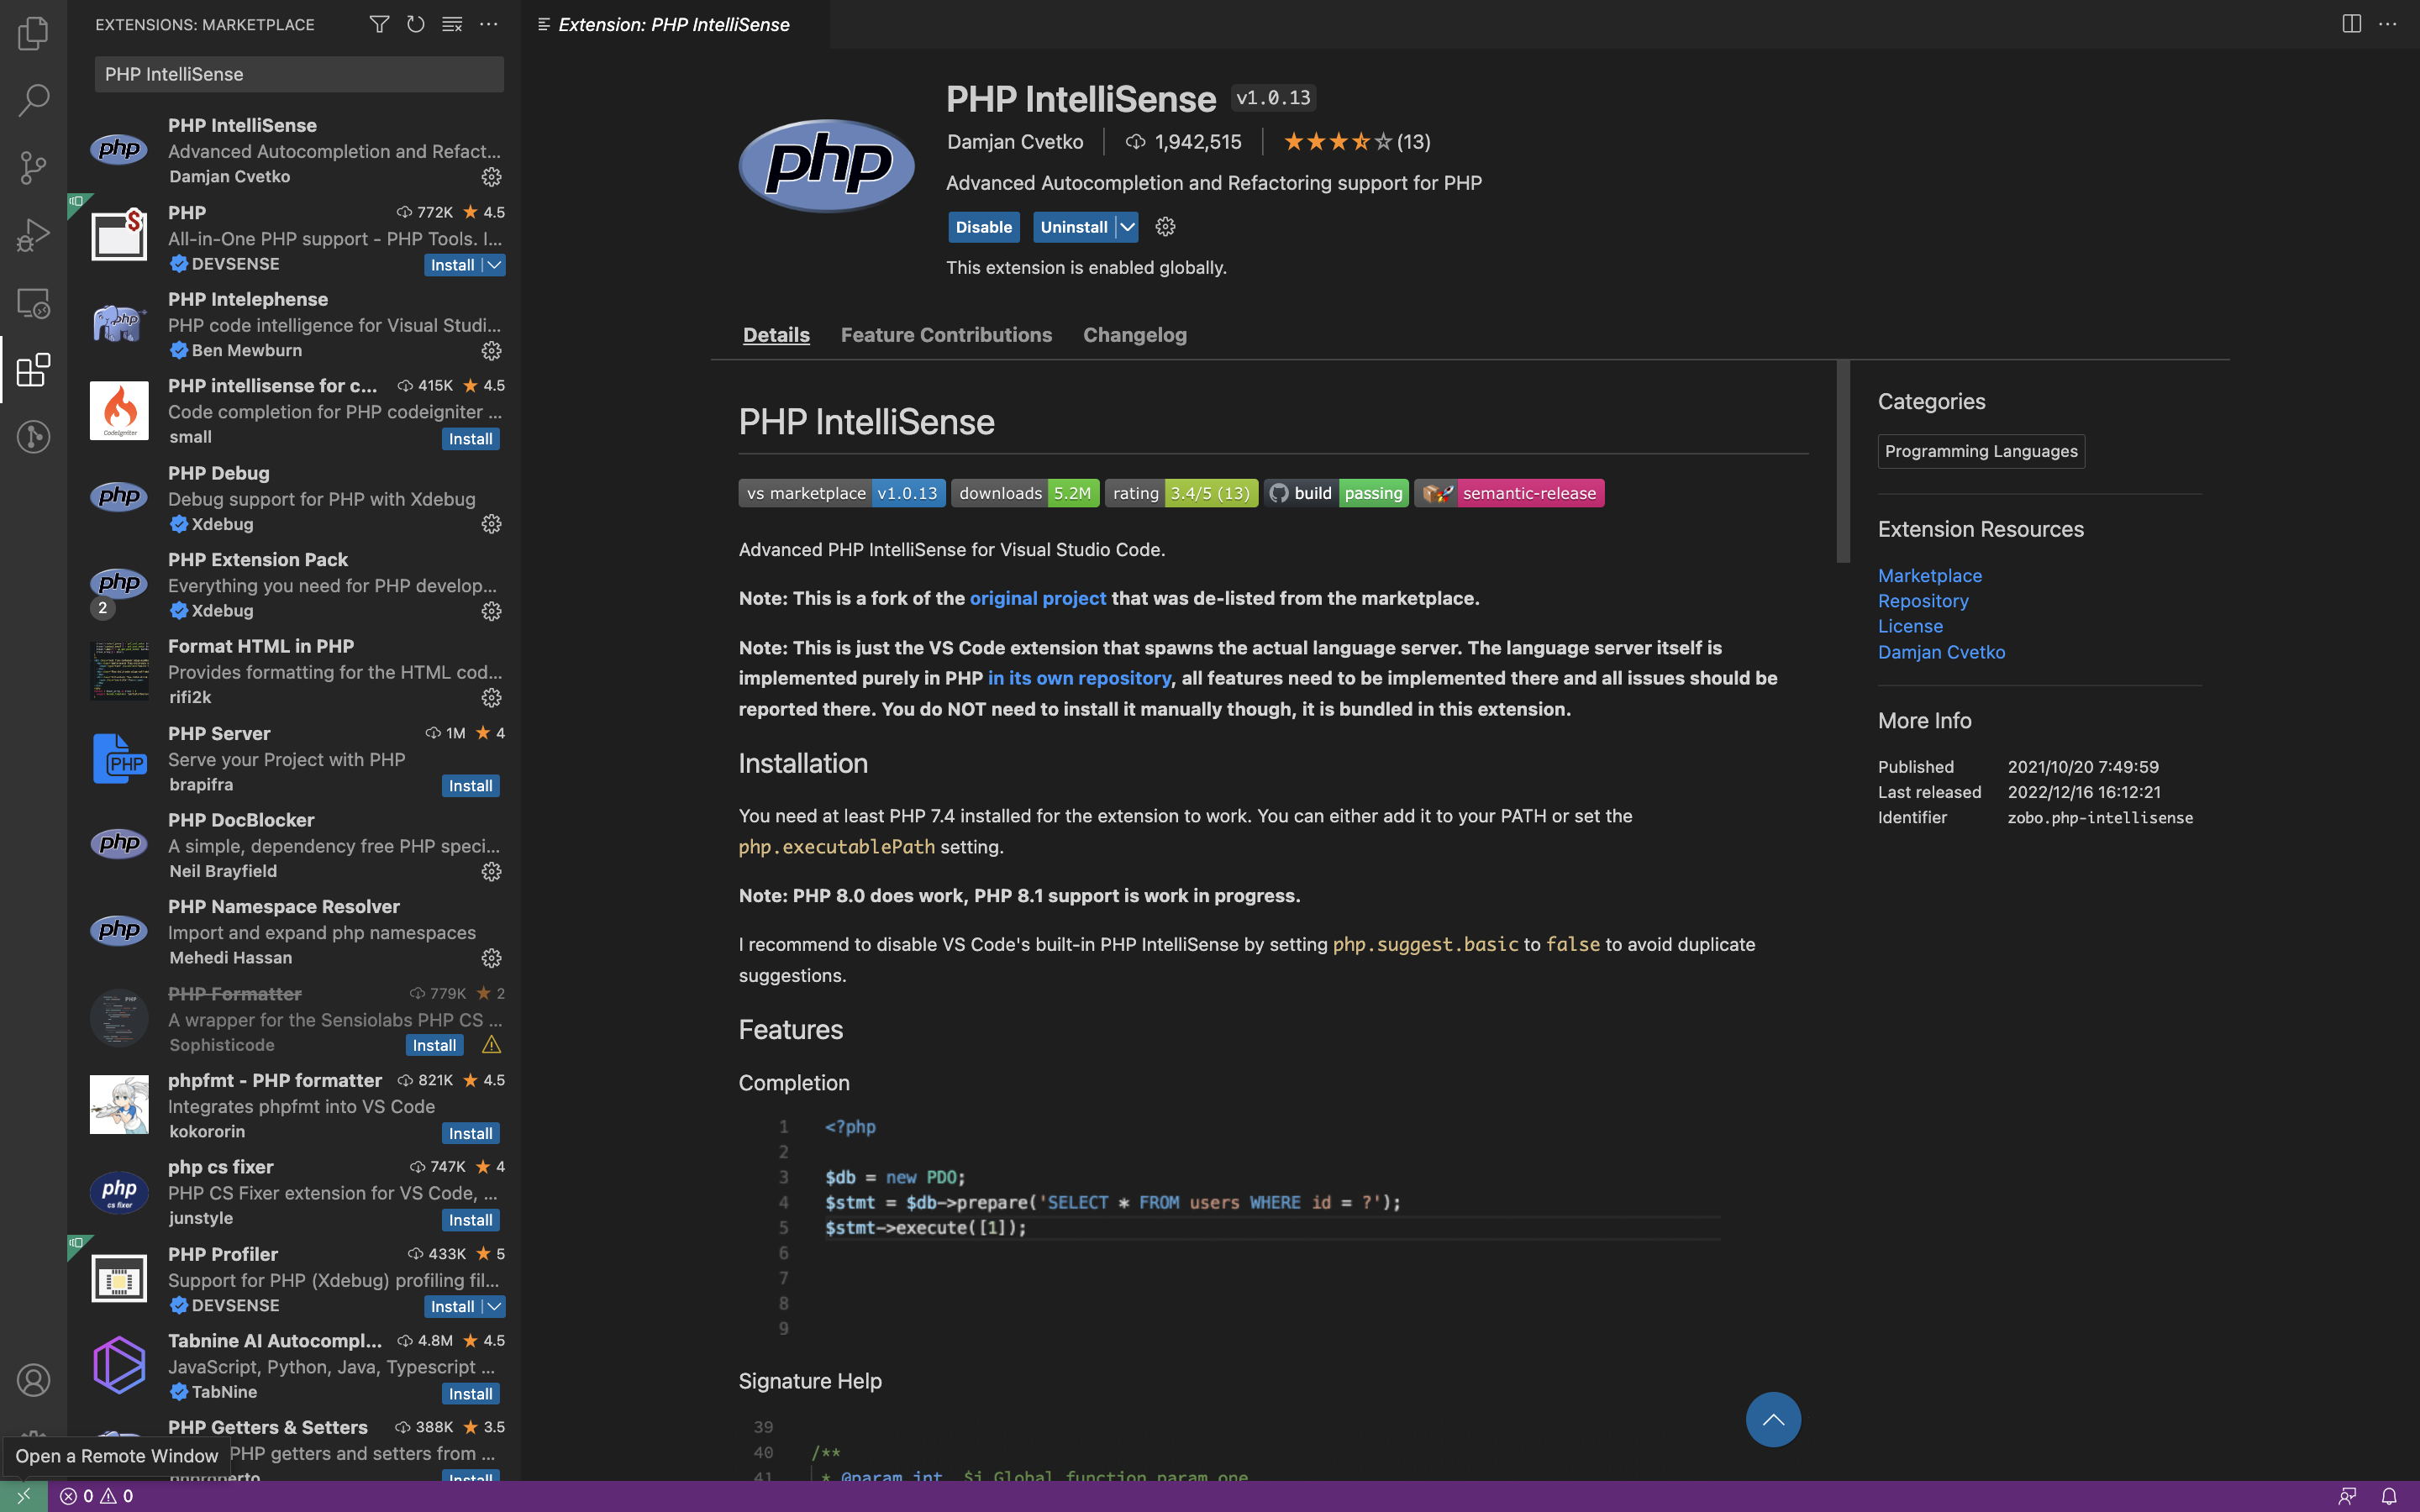Open manage gear for PHP DocBlocker
The image size is (2420, 1512).
[x=491, y=872]
